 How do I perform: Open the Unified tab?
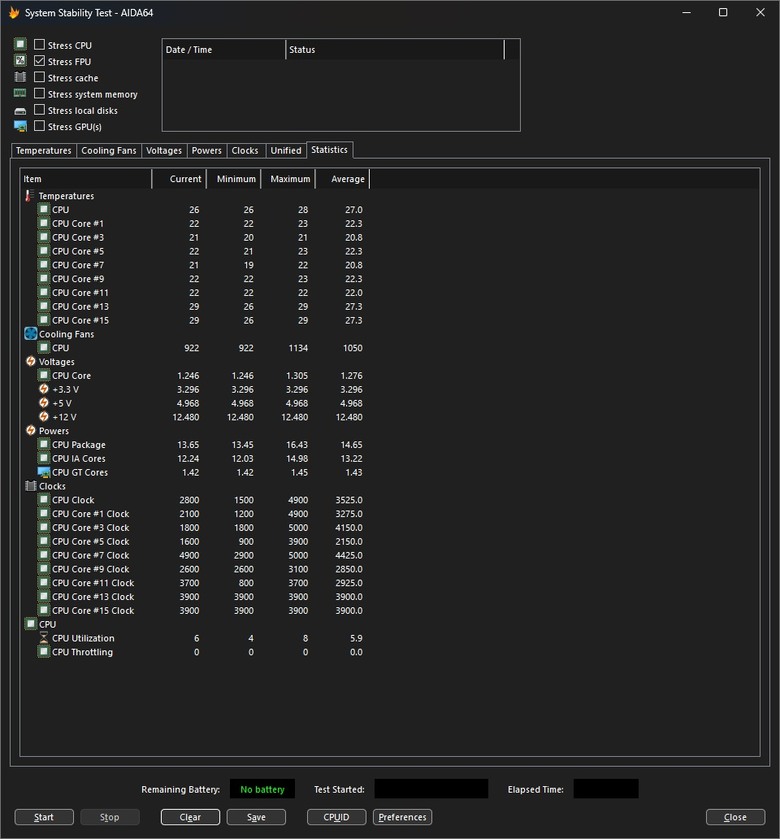pyautogui.click(x=285, y=151)
